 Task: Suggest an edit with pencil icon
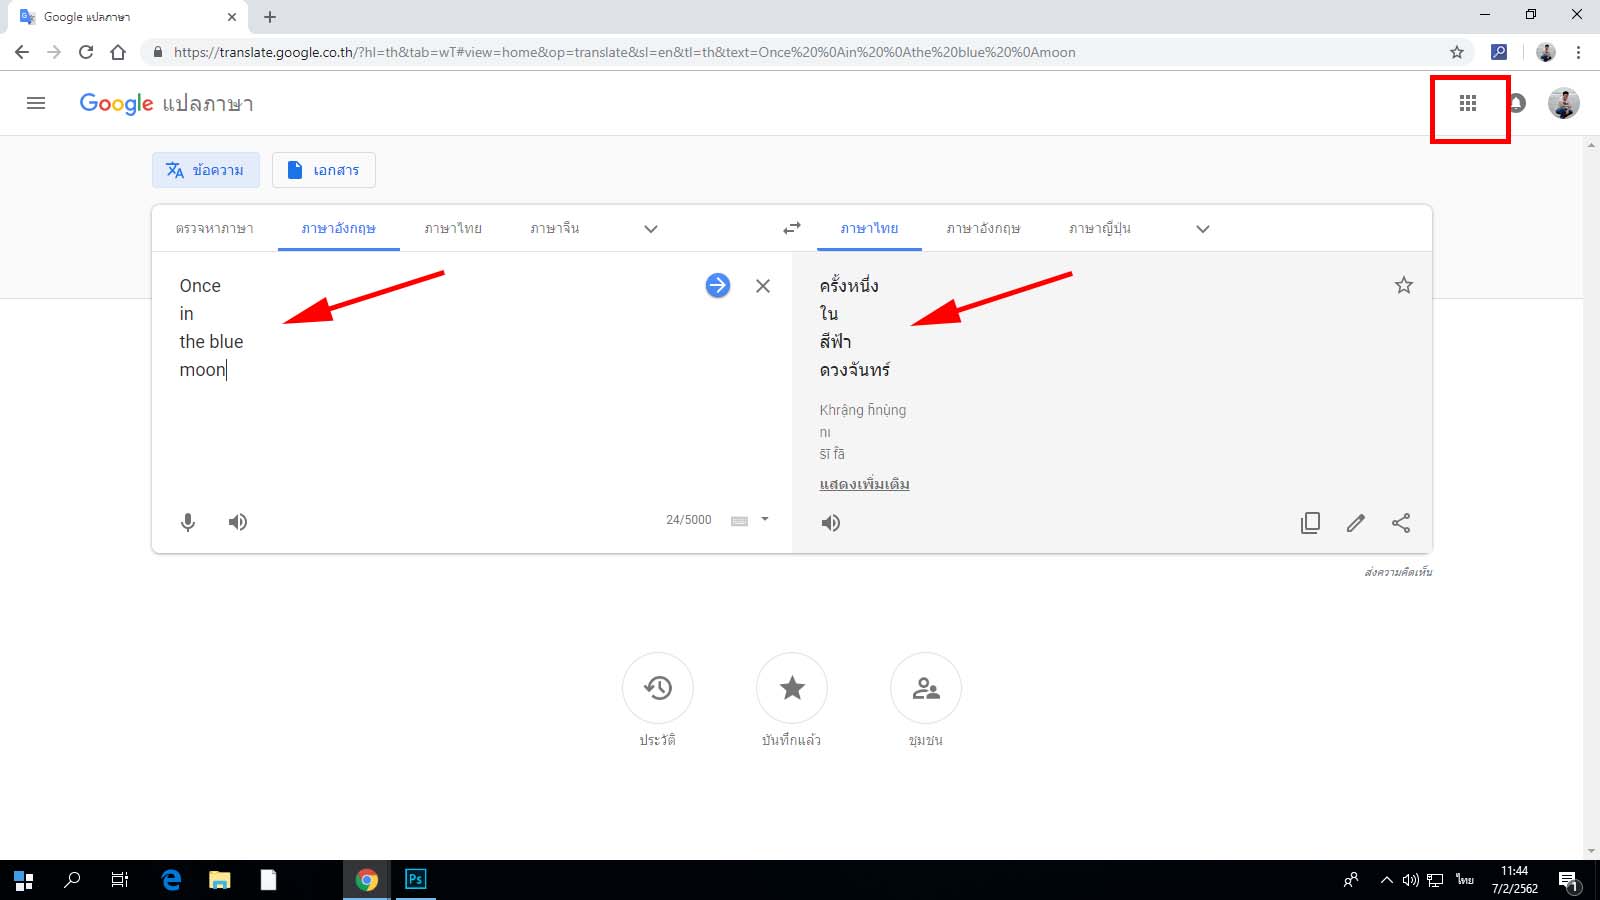point(1356,523)
